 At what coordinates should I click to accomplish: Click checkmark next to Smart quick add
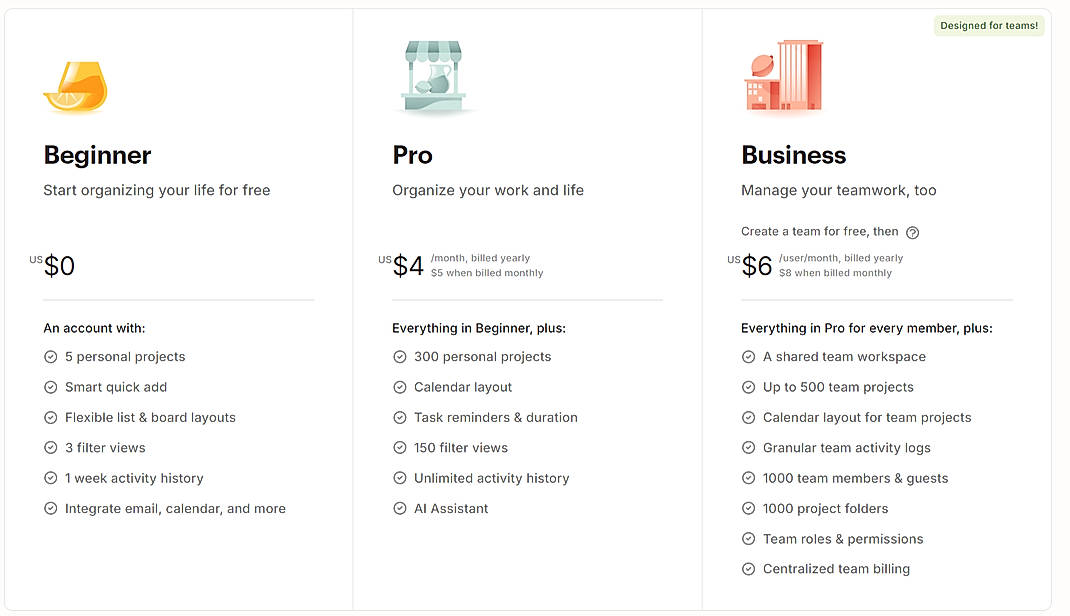51,387
